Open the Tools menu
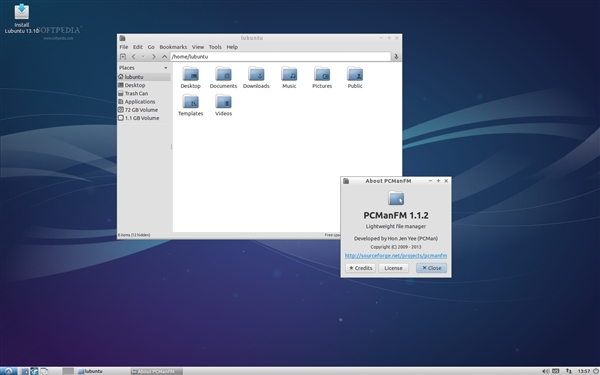Viewport: 600px width, 375px height. tap(215, 47)
